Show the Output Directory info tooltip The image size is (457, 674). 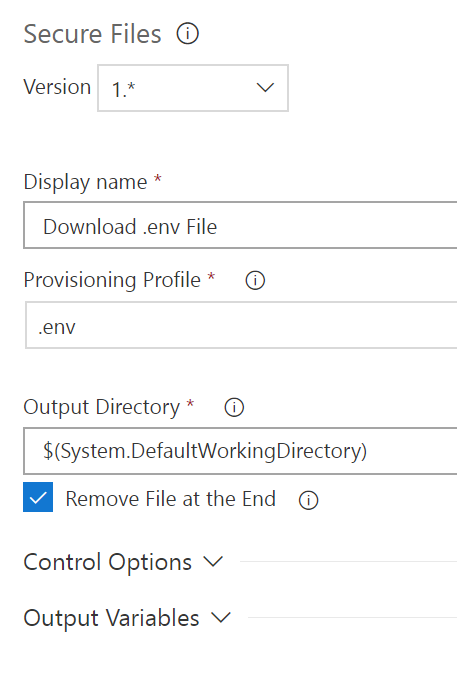point(234,407)
